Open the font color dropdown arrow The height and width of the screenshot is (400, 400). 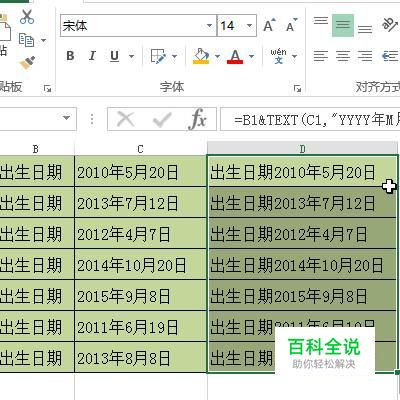(x=252, y=56)
